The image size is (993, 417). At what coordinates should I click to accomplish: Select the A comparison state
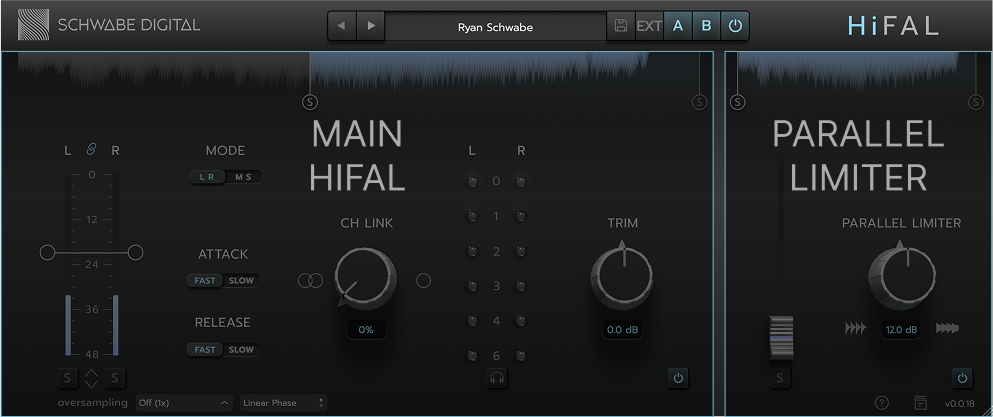pyautogui.click(x=678, y=26)
